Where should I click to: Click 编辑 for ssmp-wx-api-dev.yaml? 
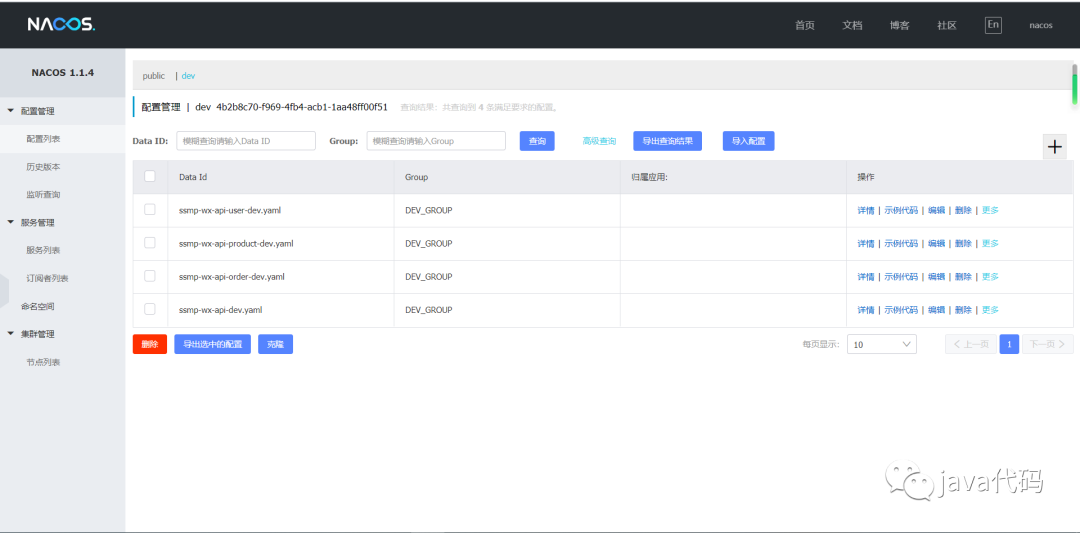pos(936,311)
